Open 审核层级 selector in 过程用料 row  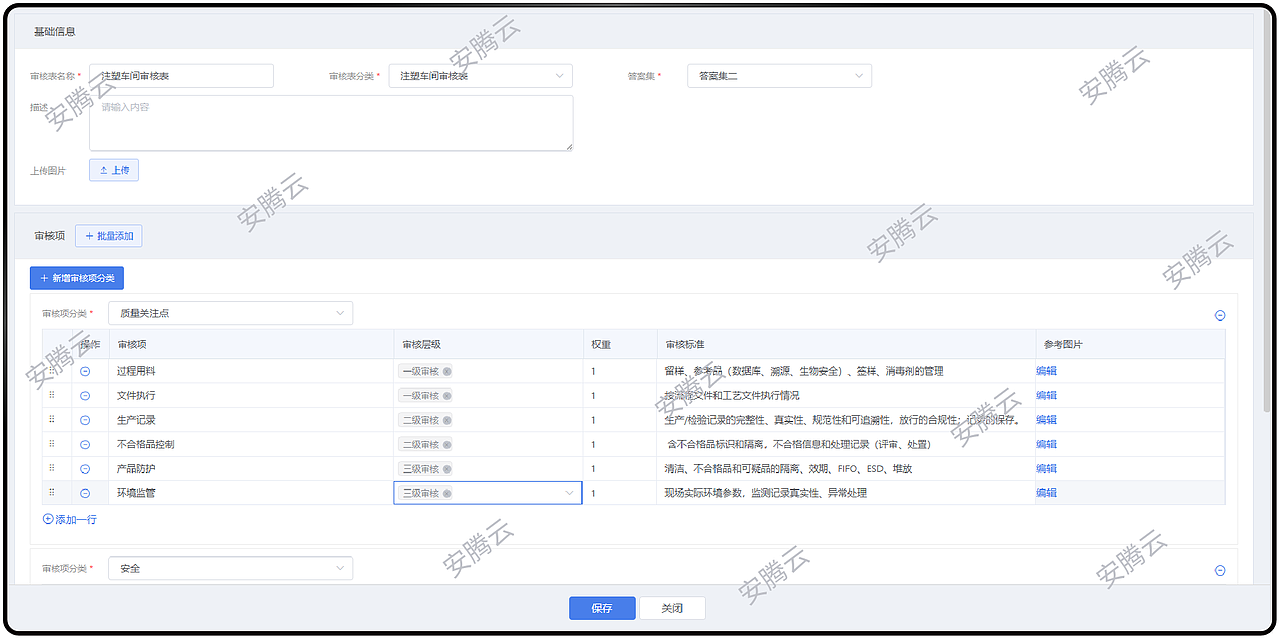click(x=487, y=371)
